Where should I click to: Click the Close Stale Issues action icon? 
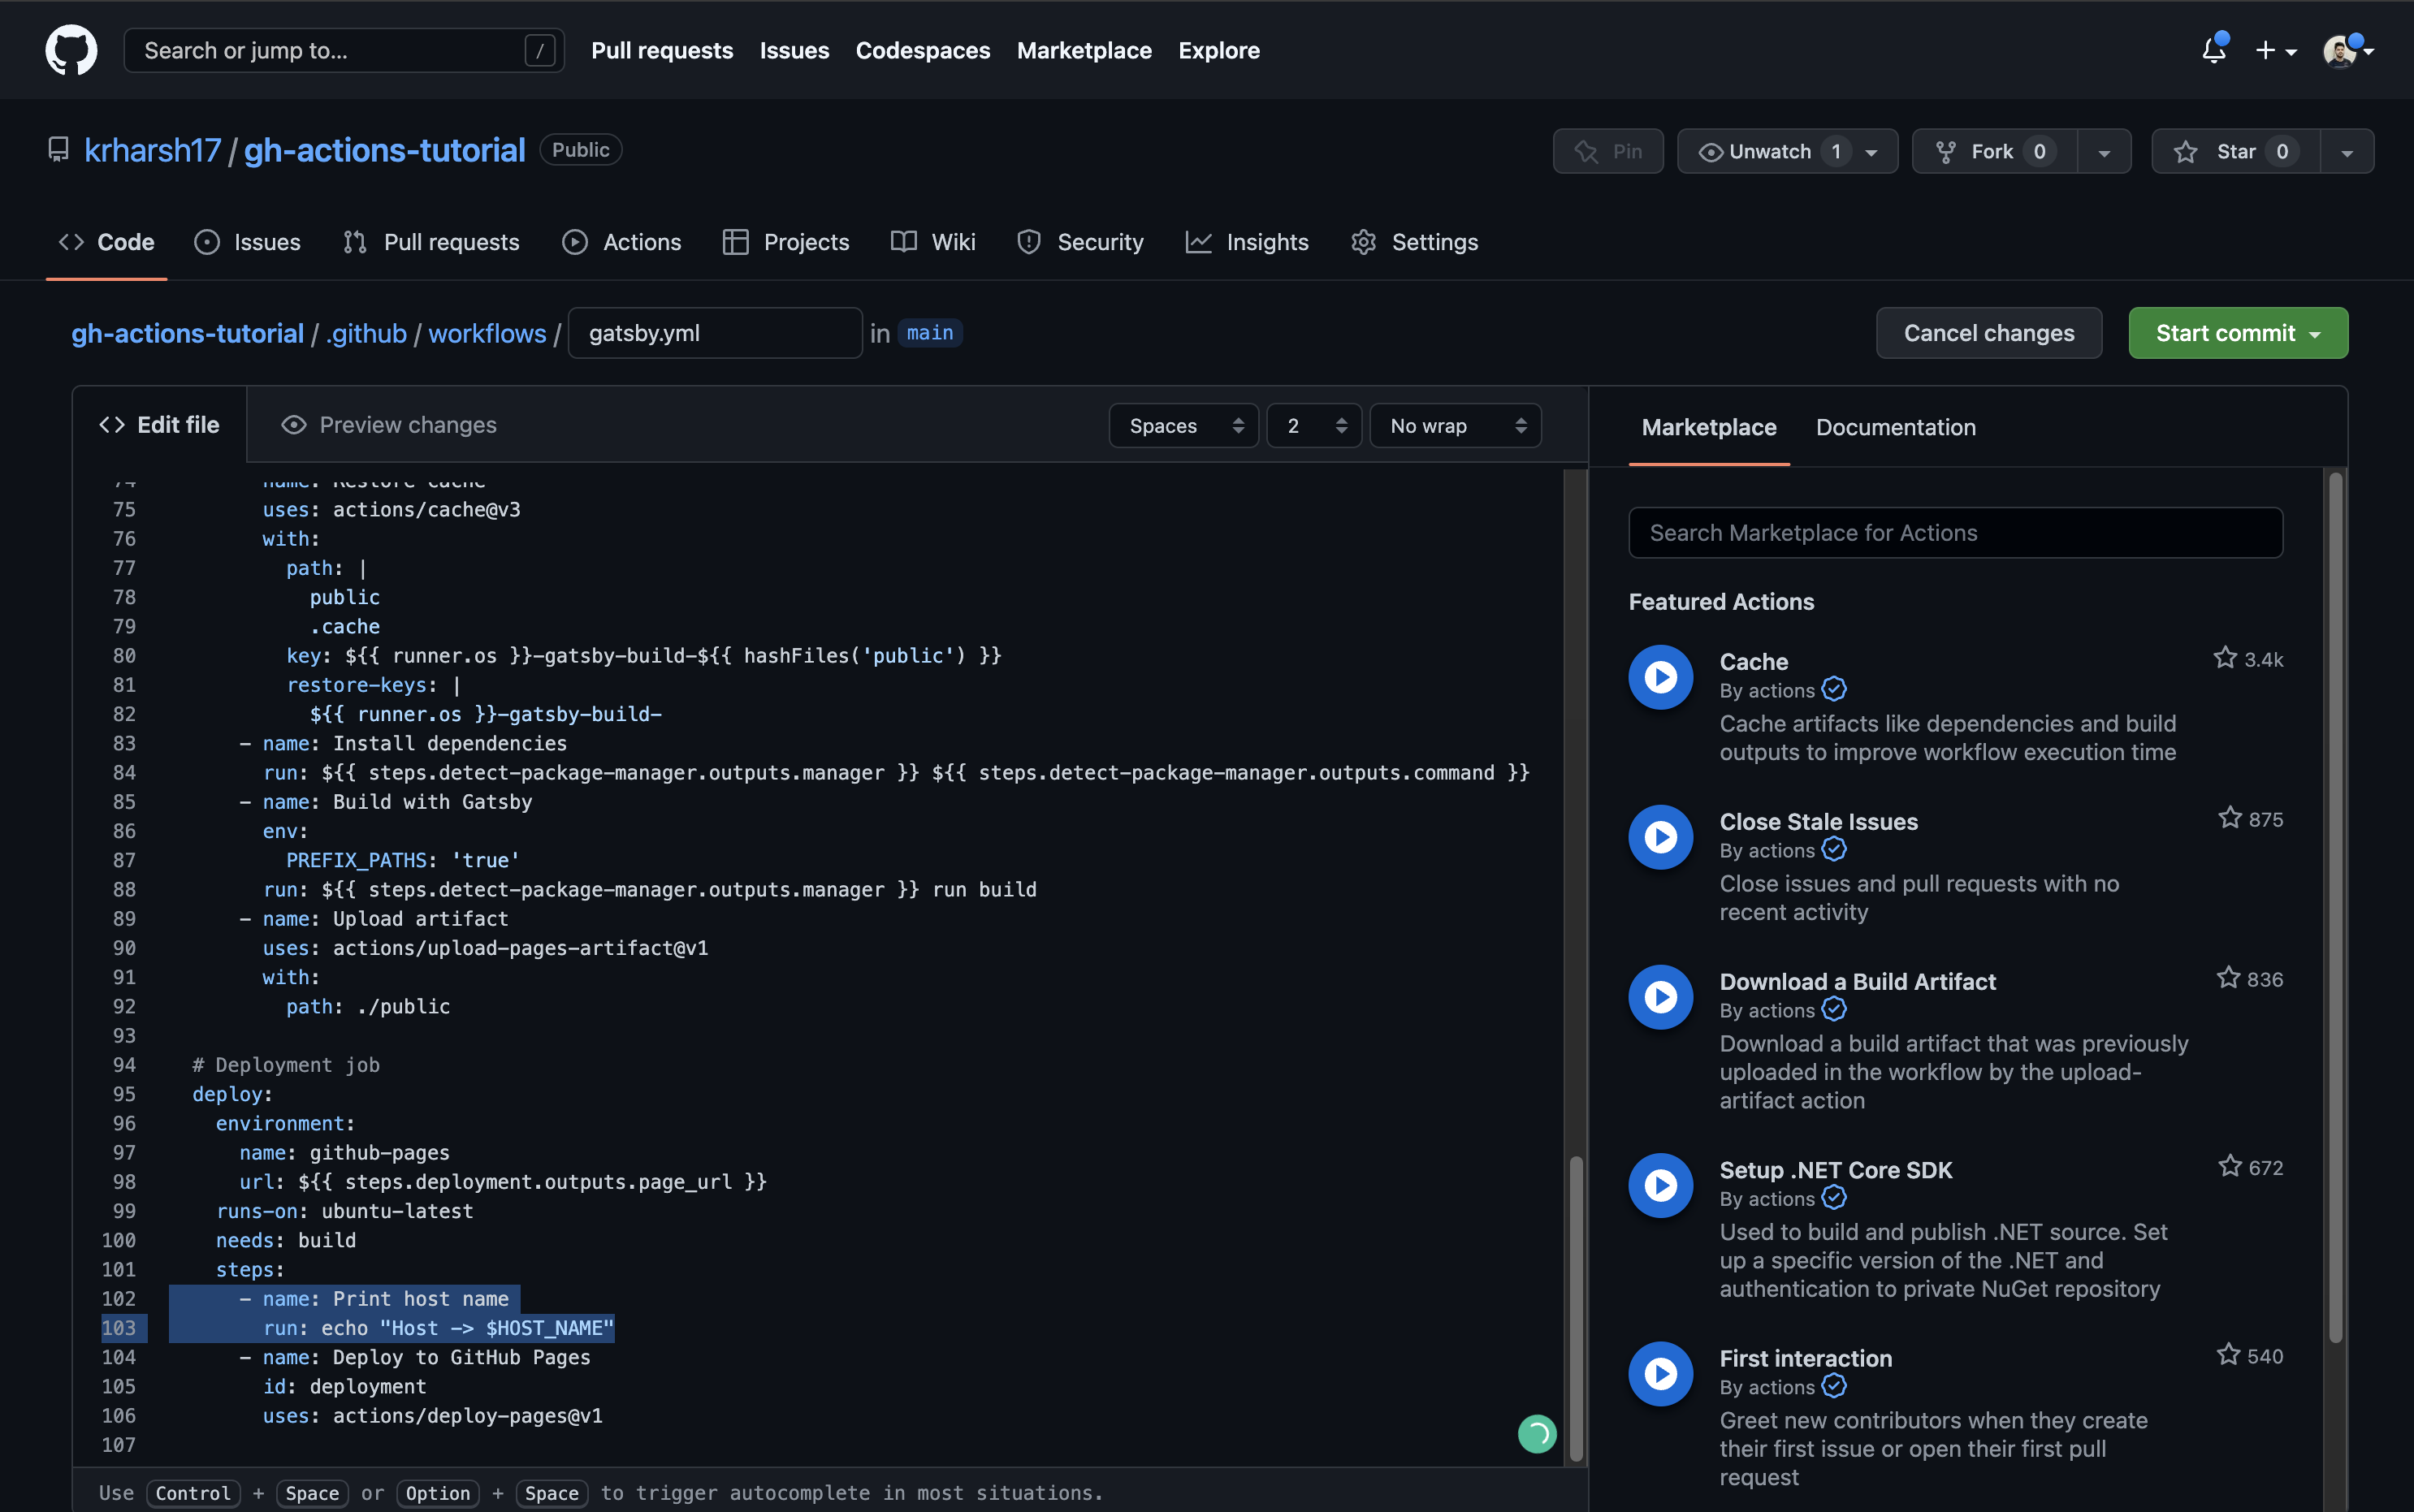(x=1660, y=837)
